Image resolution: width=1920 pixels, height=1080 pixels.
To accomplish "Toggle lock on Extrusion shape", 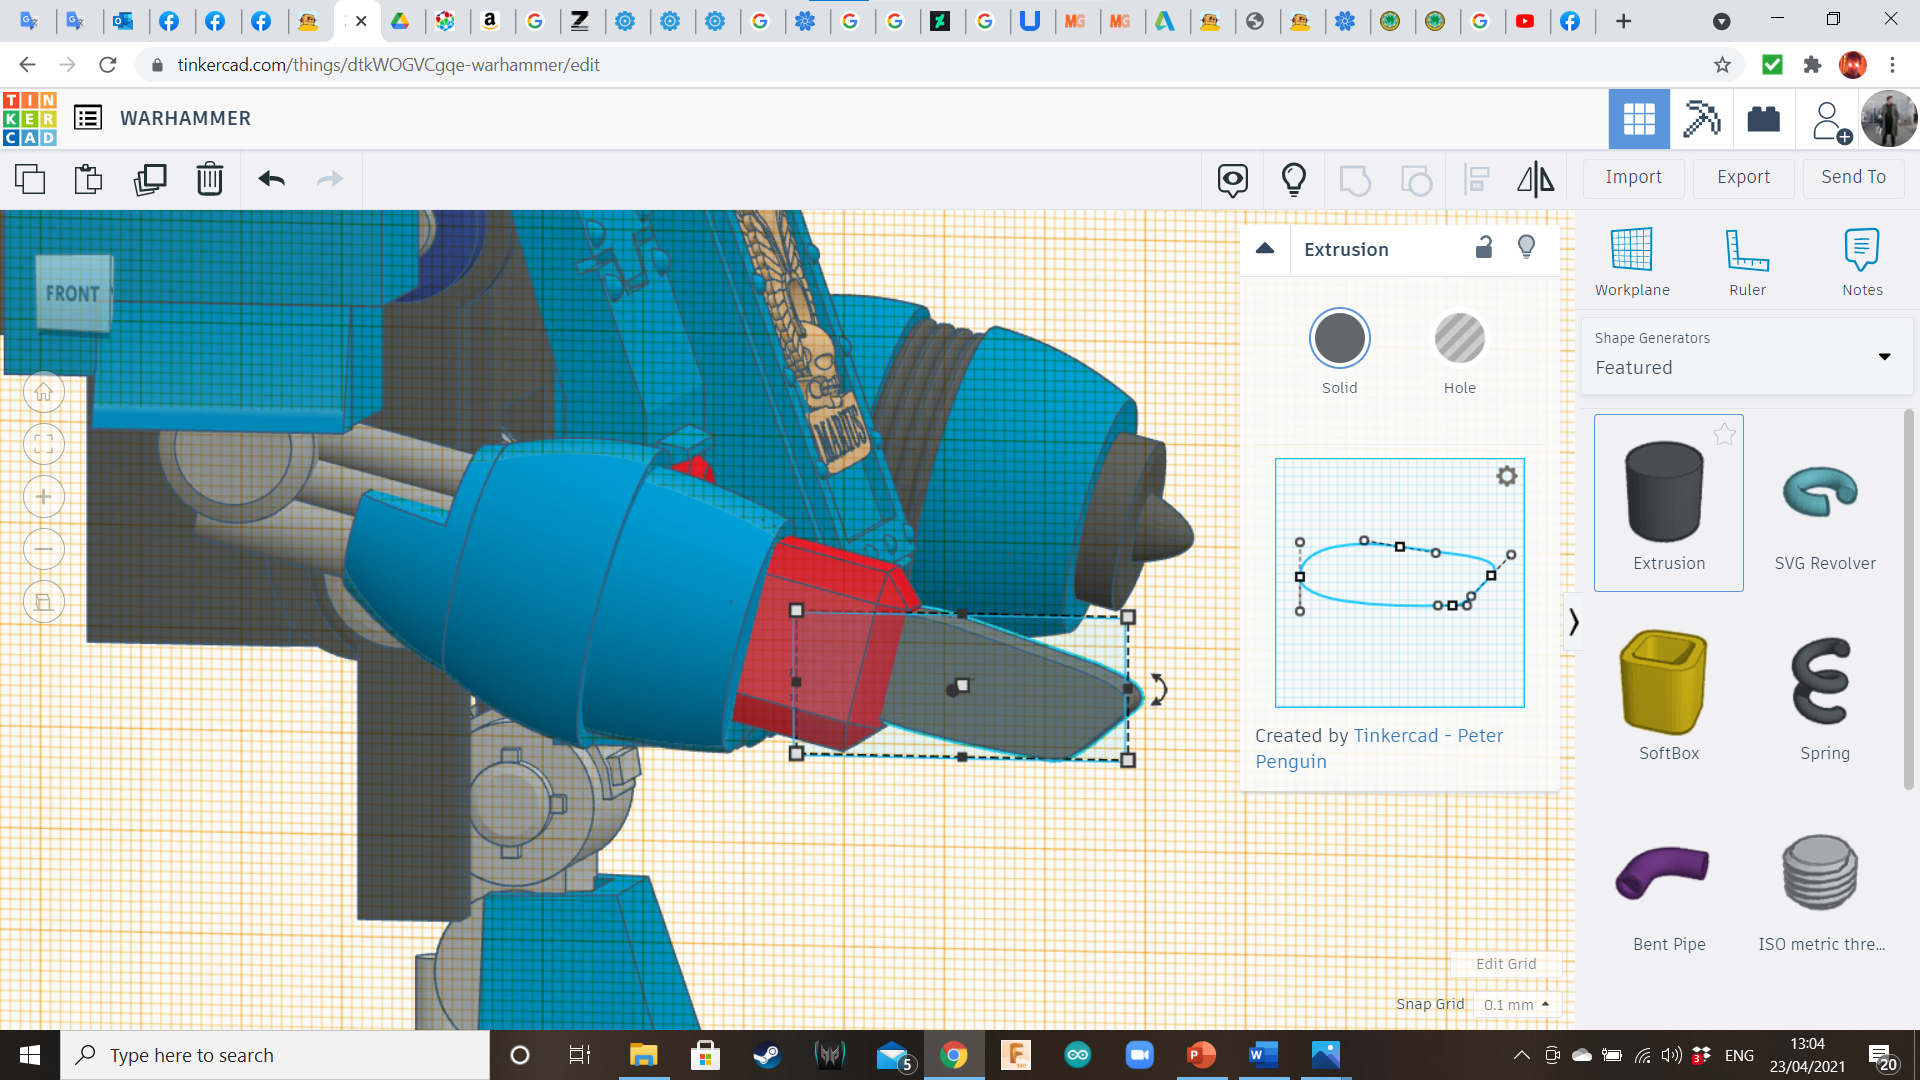I will (1484, 248).
